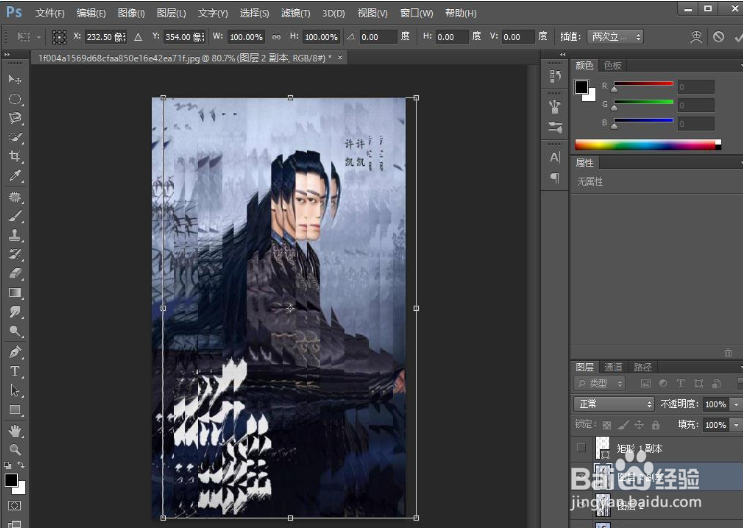This screenshot has height=528, width=743.
Task: Select the Dodge tool
Action: coord(15,331)
